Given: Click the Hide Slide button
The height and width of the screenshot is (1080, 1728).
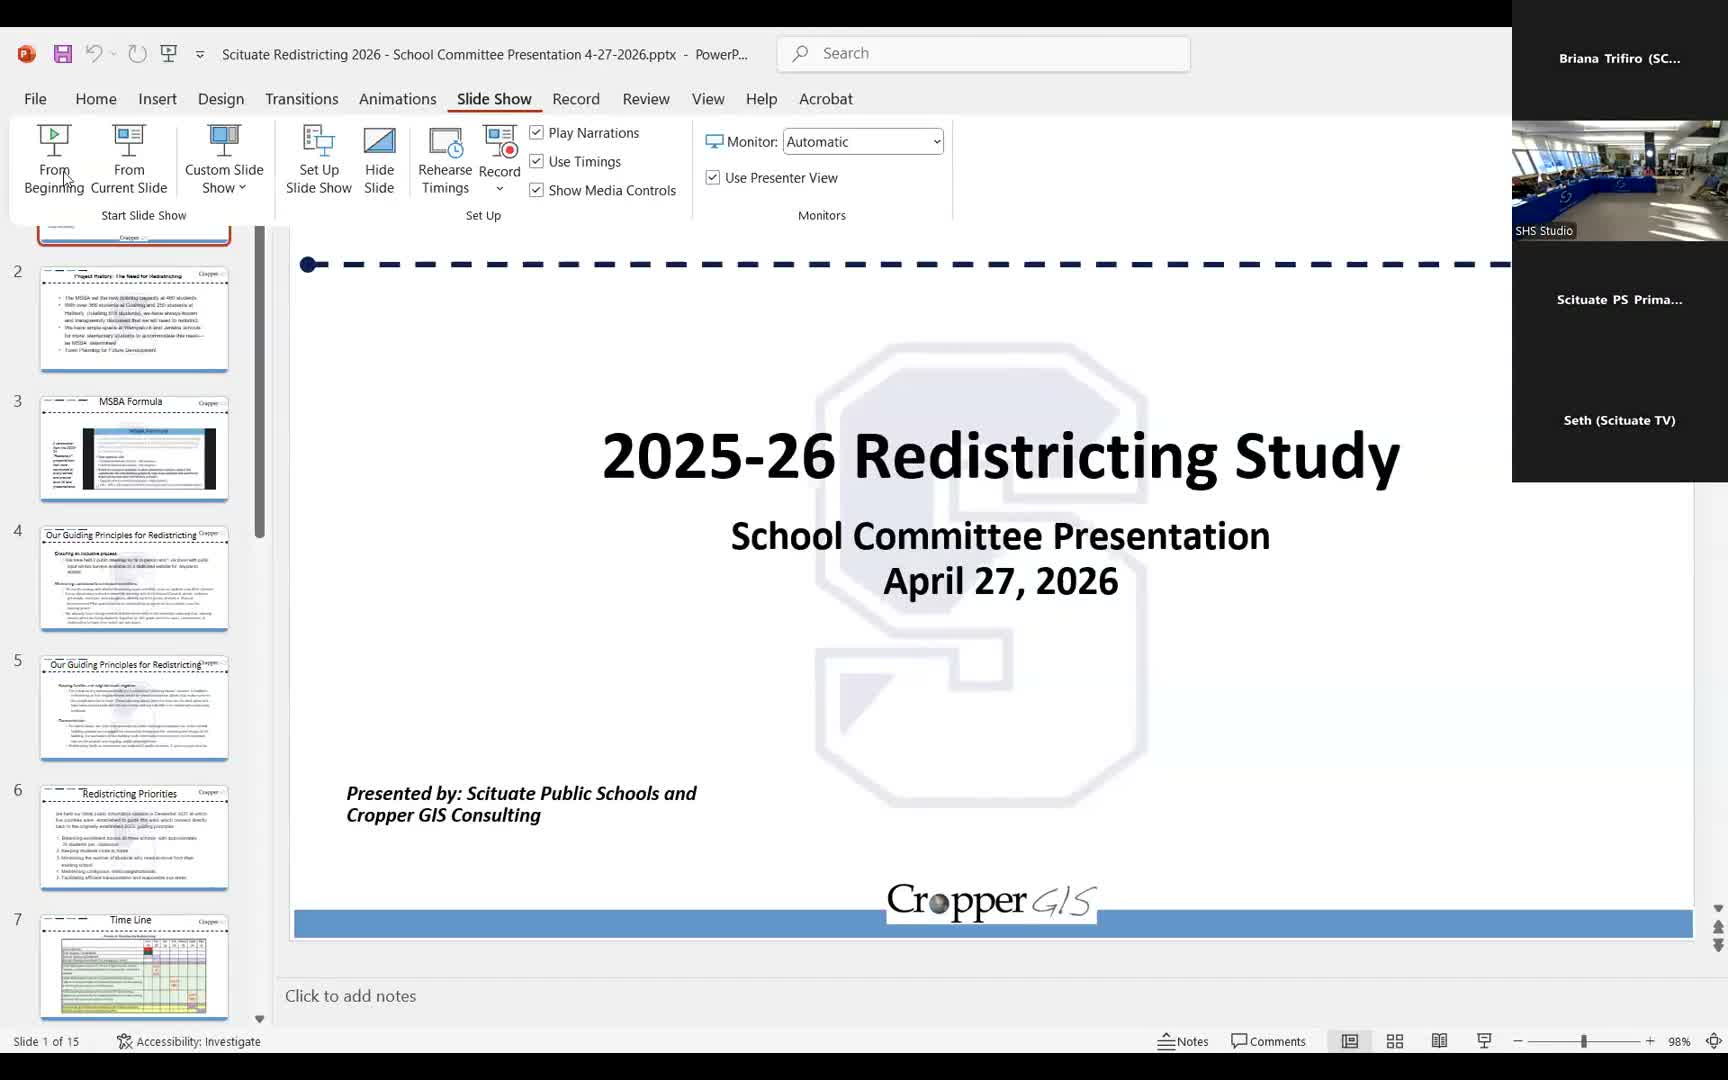Looking at the screenshot, I should coord(379,159).
